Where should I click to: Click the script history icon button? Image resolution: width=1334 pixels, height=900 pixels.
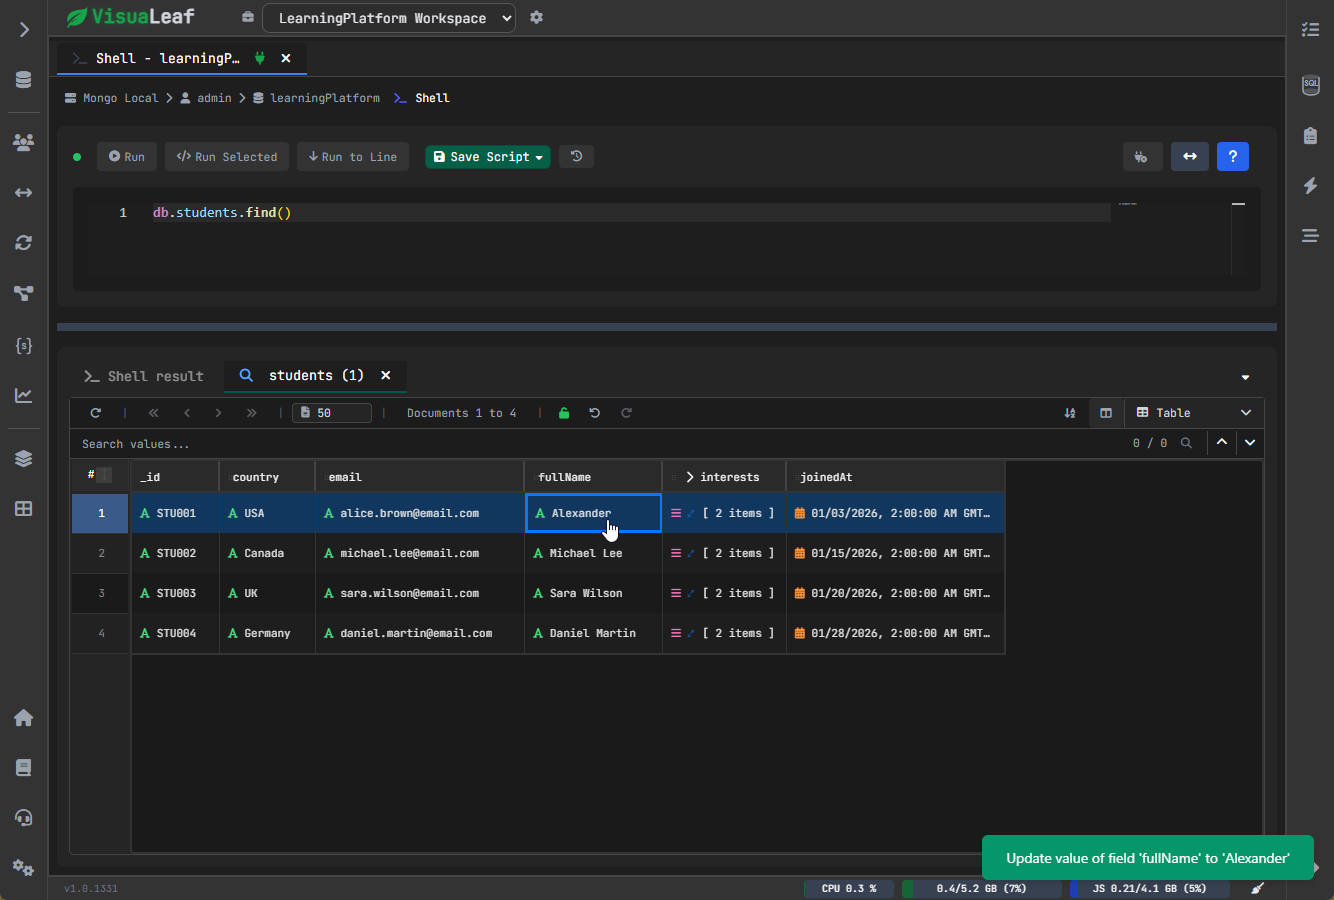577,156
